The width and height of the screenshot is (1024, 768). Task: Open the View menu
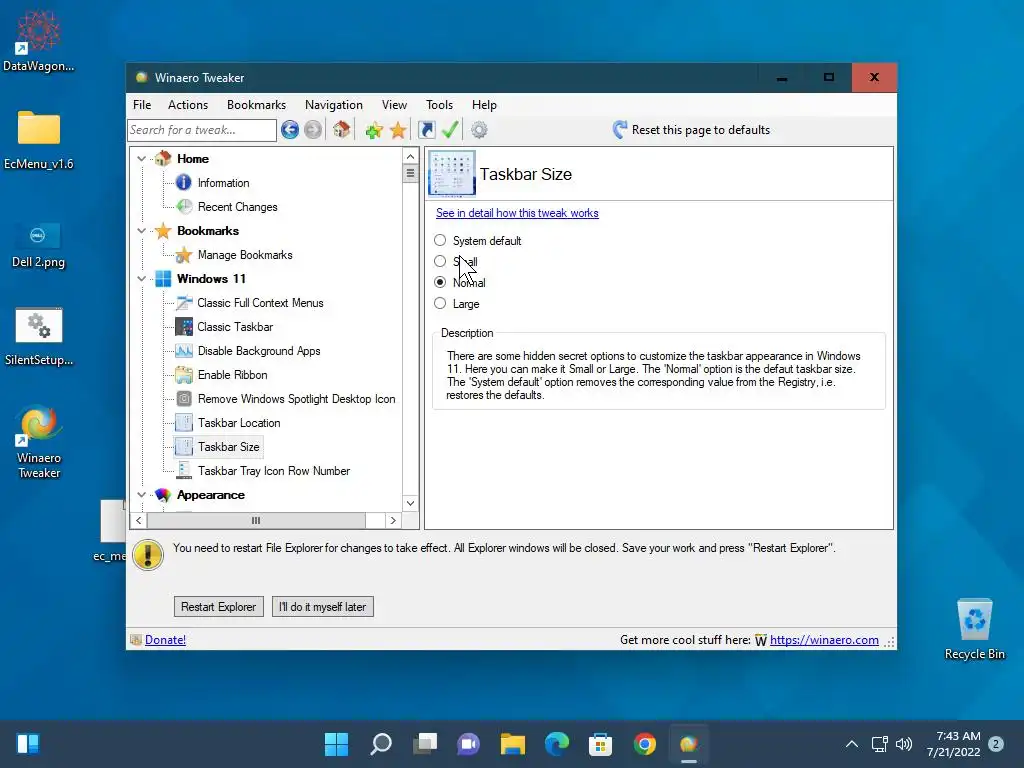pos(394,104)
